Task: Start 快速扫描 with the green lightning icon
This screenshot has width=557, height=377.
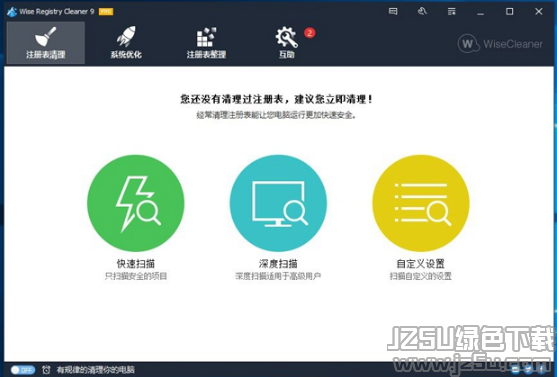Action: pos(136,203)
